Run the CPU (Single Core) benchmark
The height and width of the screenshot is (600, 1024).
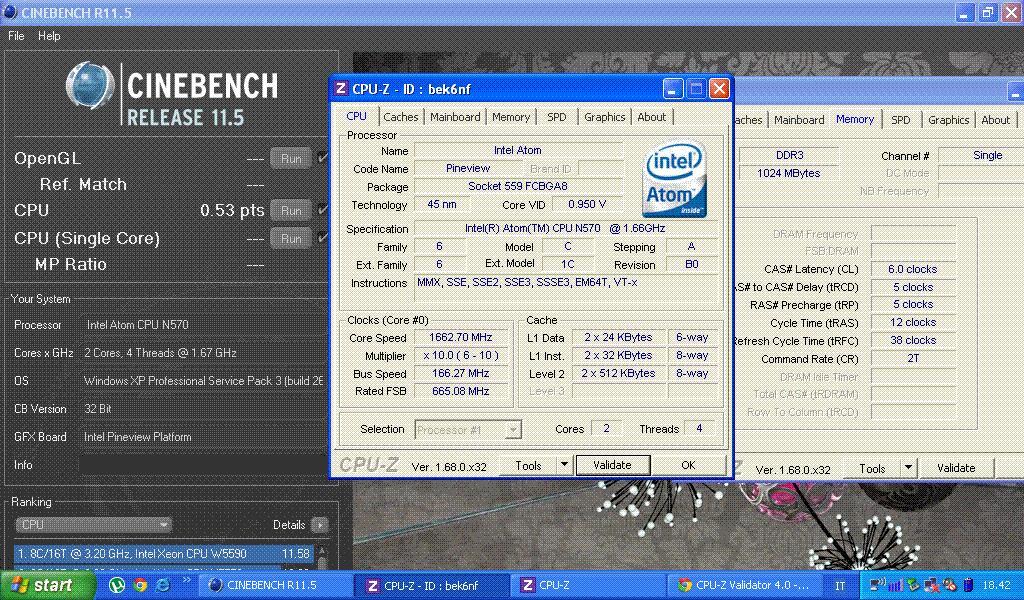tap(291, 238)
